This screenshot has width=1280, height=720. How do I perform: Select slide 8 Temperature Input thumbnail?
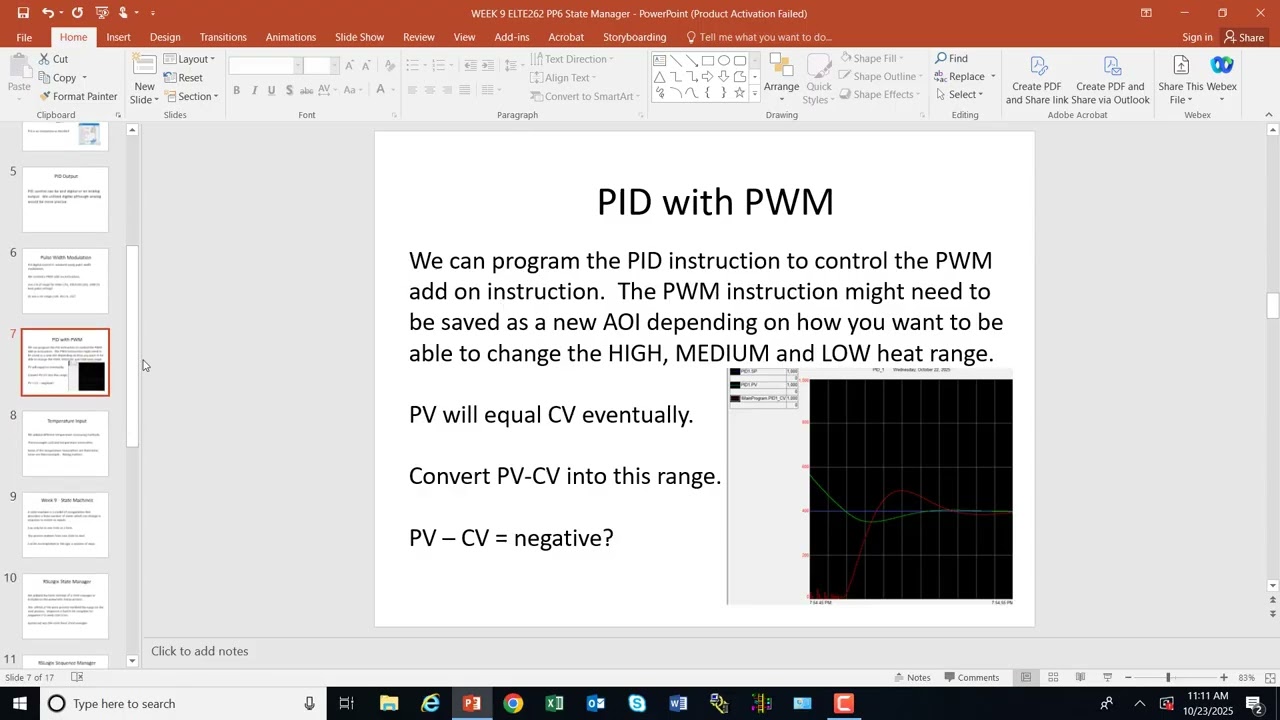pyautogui.click(x=66, y=443)
